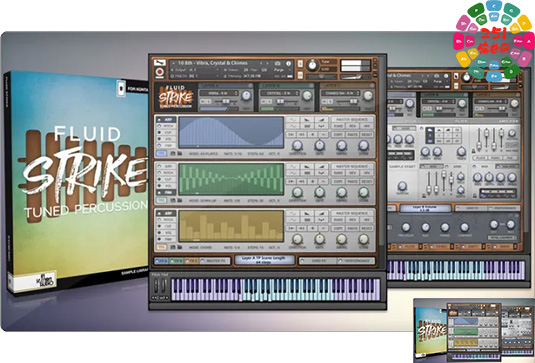Move the pitch bend wheel
Image resolution: width=535 pixels, height=363 pixels.
[156, 285]
